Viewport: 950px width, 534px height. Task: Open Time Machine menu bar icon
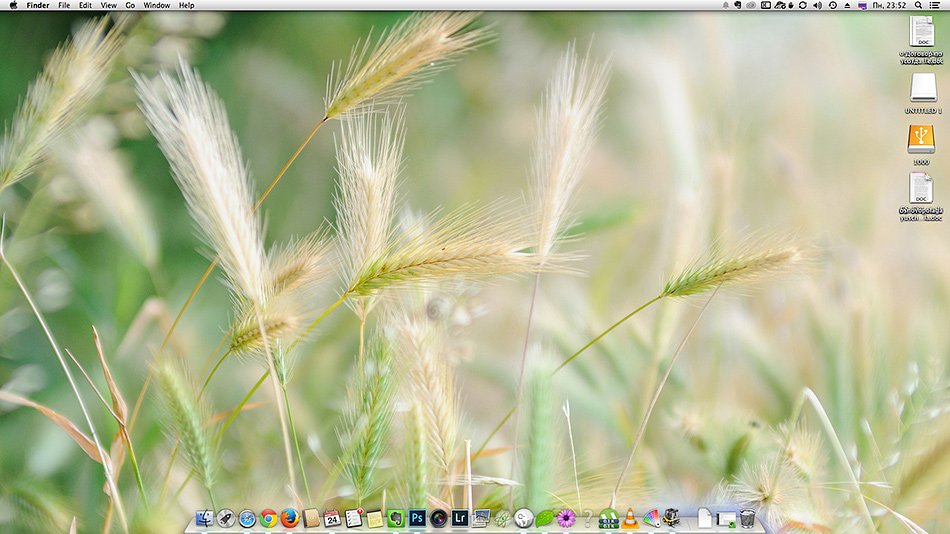pos(833,5)
